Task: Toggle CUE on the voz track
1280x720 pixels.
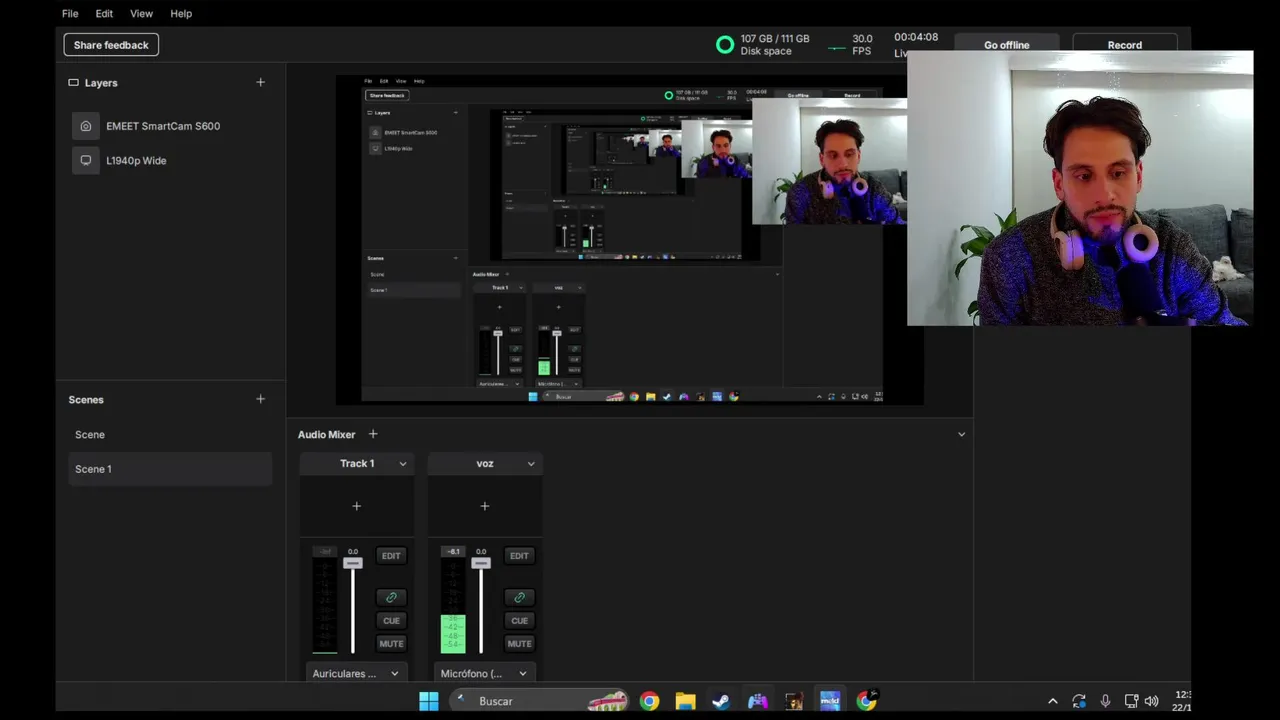Action: 519,620
